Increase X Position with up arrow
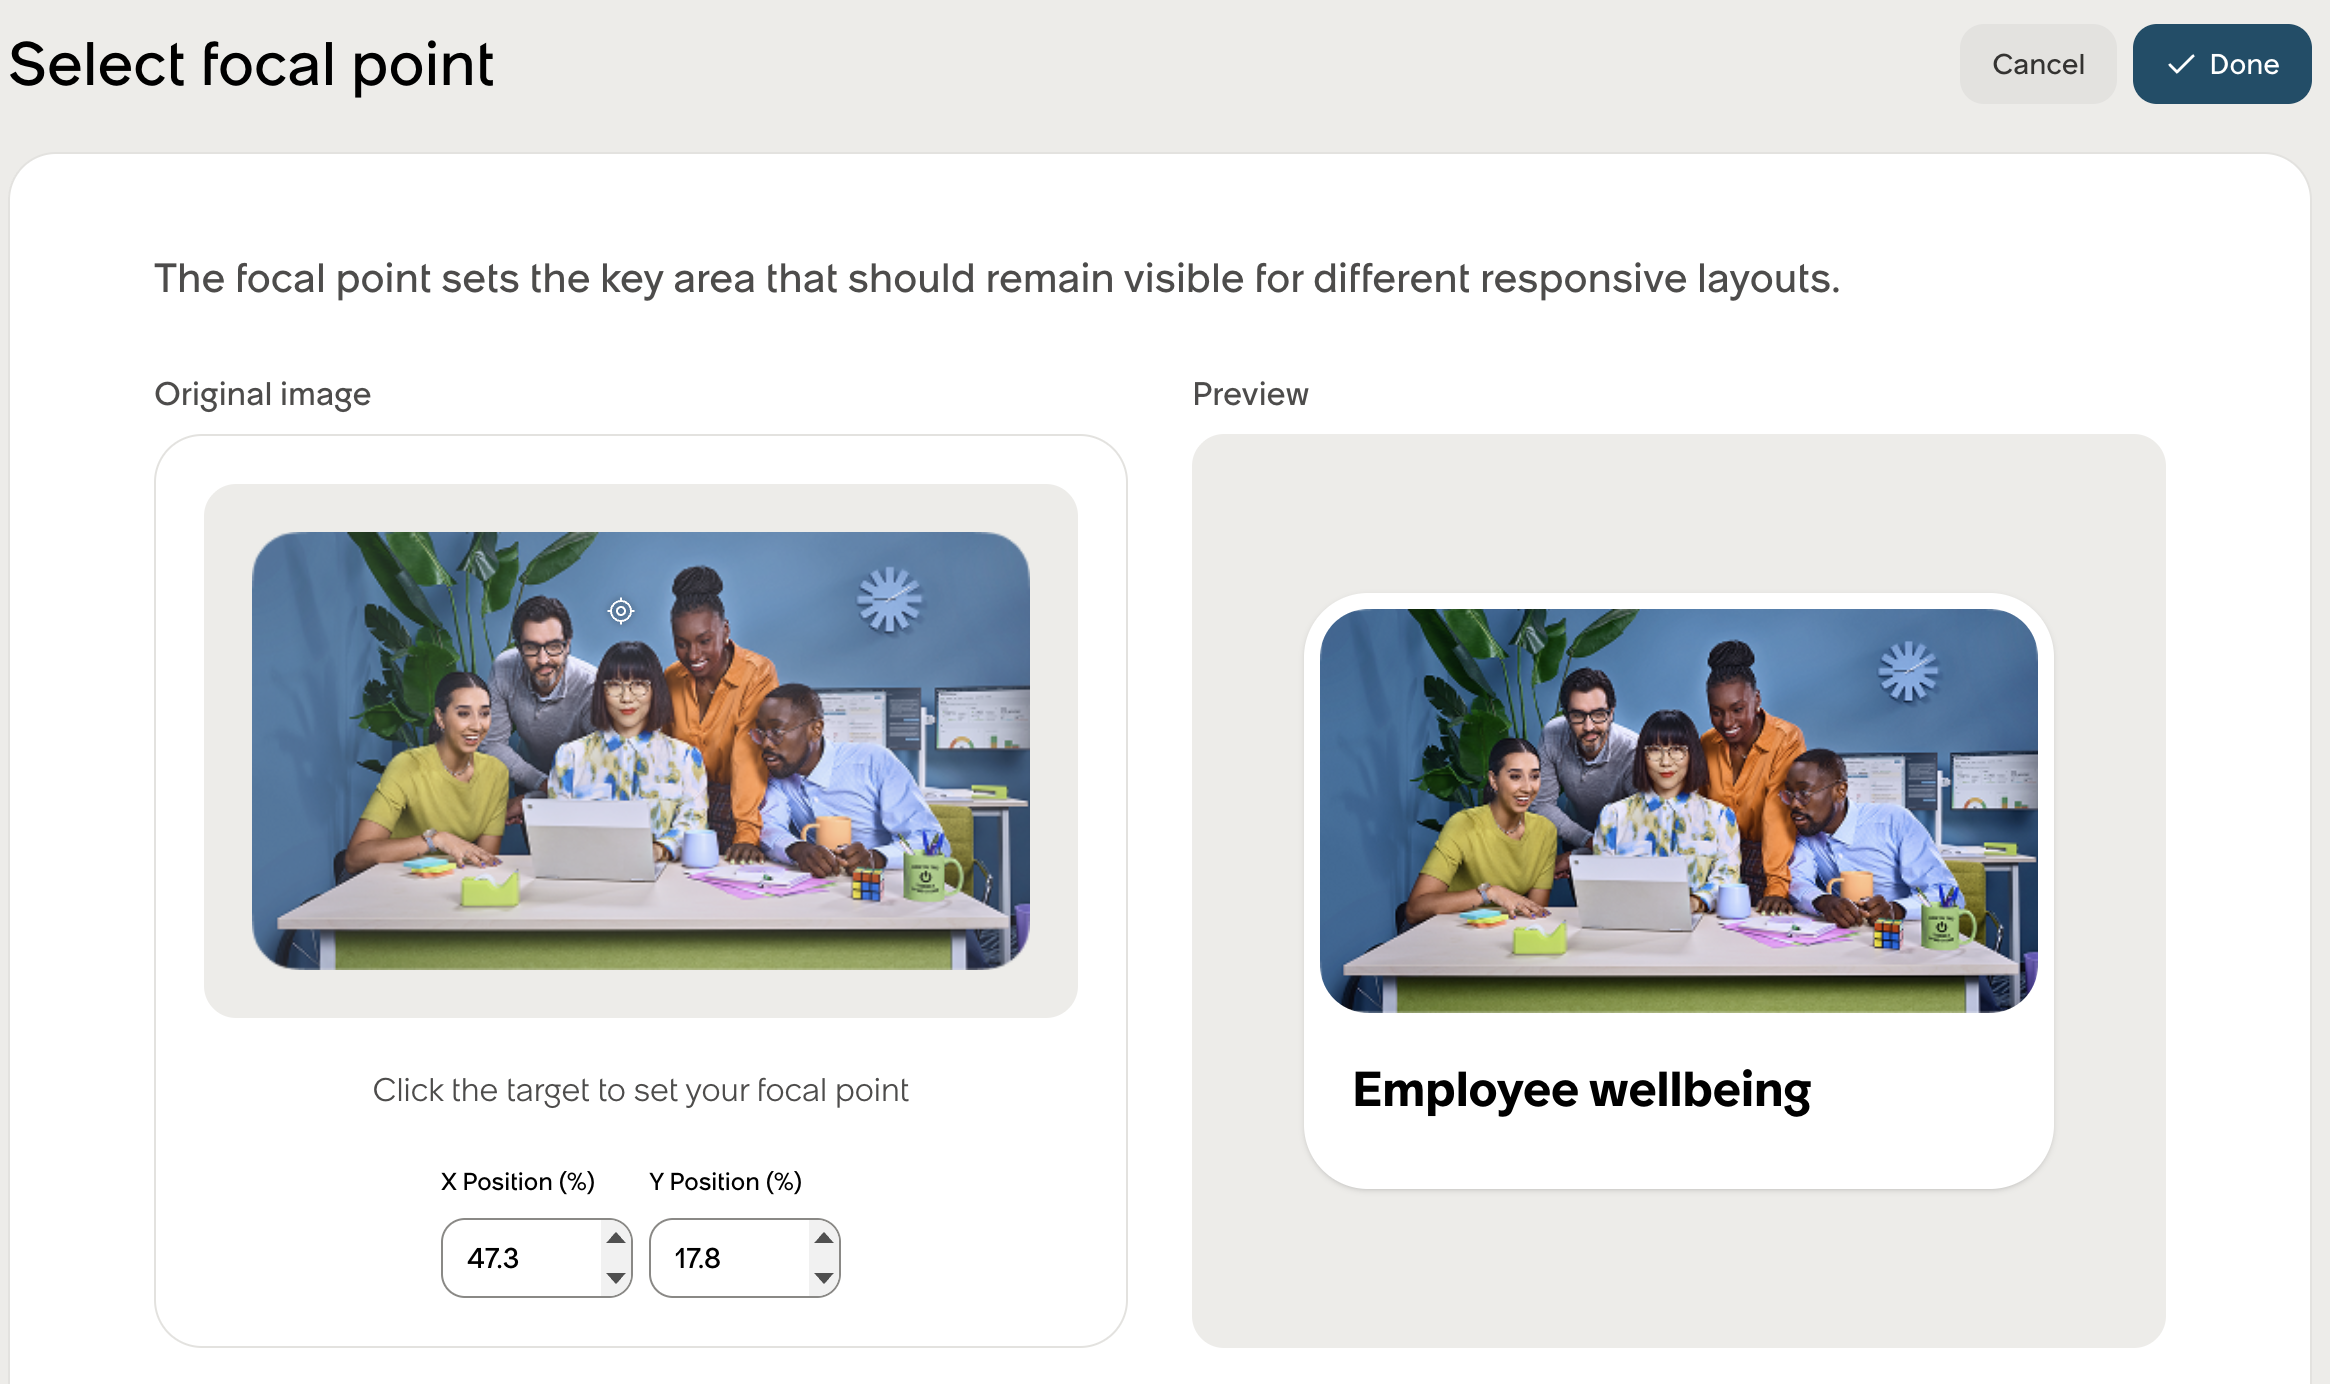Image resolution: width=2330 pixels, height=1384 pixels. pyautogui.click(x=616, y=1238)
